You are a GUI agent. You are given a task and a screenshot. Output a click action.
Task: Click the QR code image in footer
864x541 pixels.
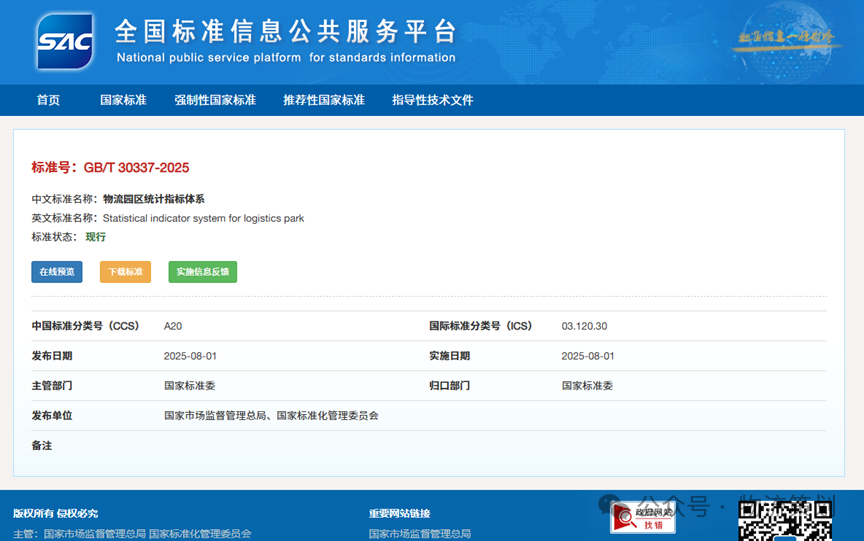click(x=784, y=520)
